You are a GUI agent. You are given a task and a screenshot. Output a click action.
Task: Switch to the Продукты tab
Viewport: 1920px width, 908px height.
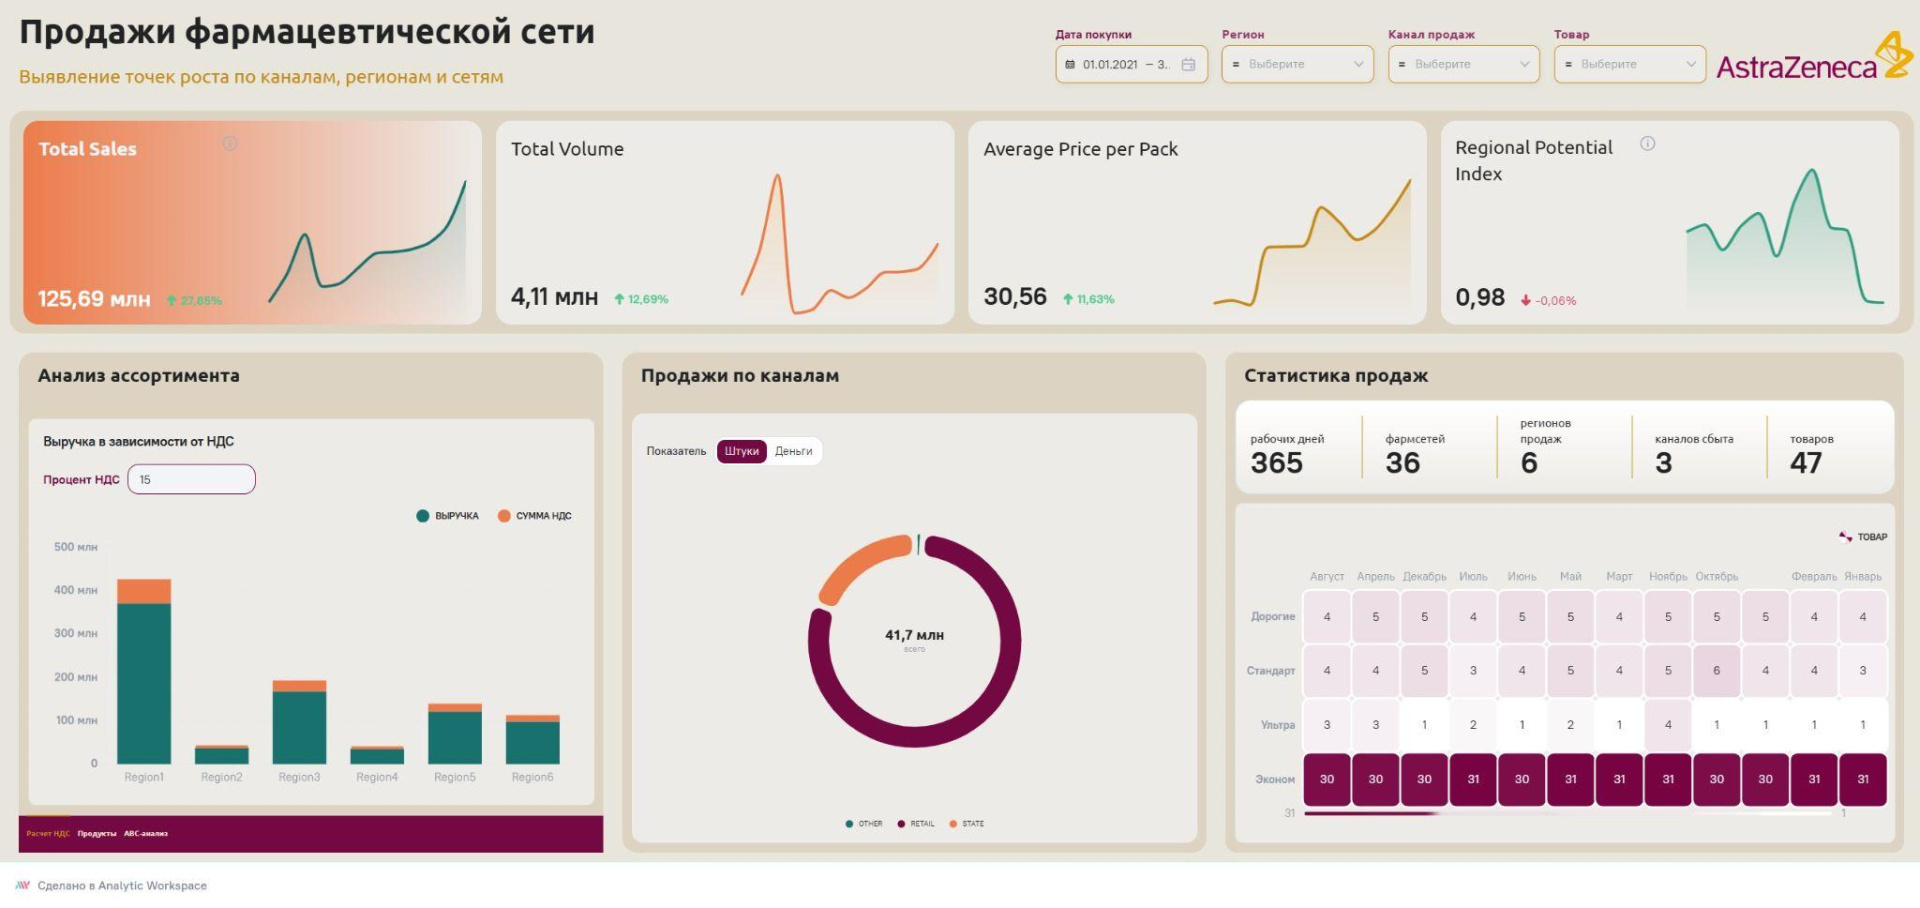pyautogui.click(x=97, y=833)
